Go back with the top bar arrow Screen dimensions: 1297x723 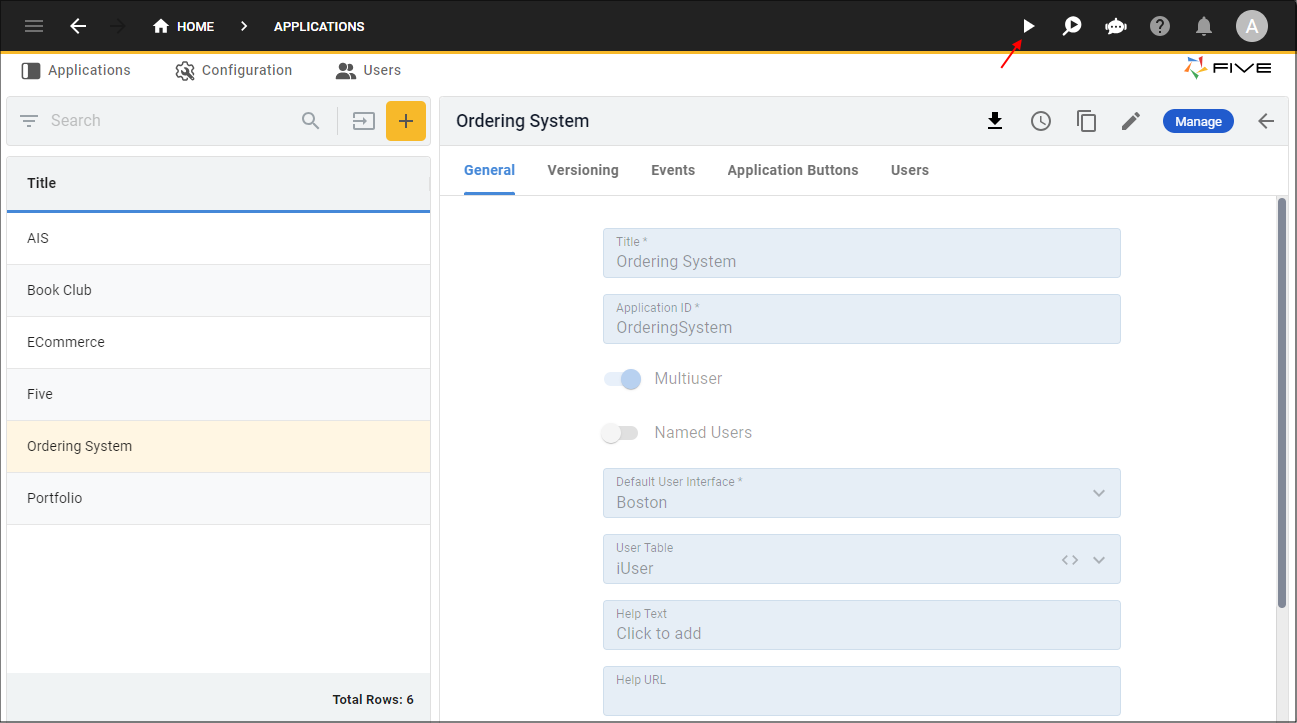coord(78,26)
